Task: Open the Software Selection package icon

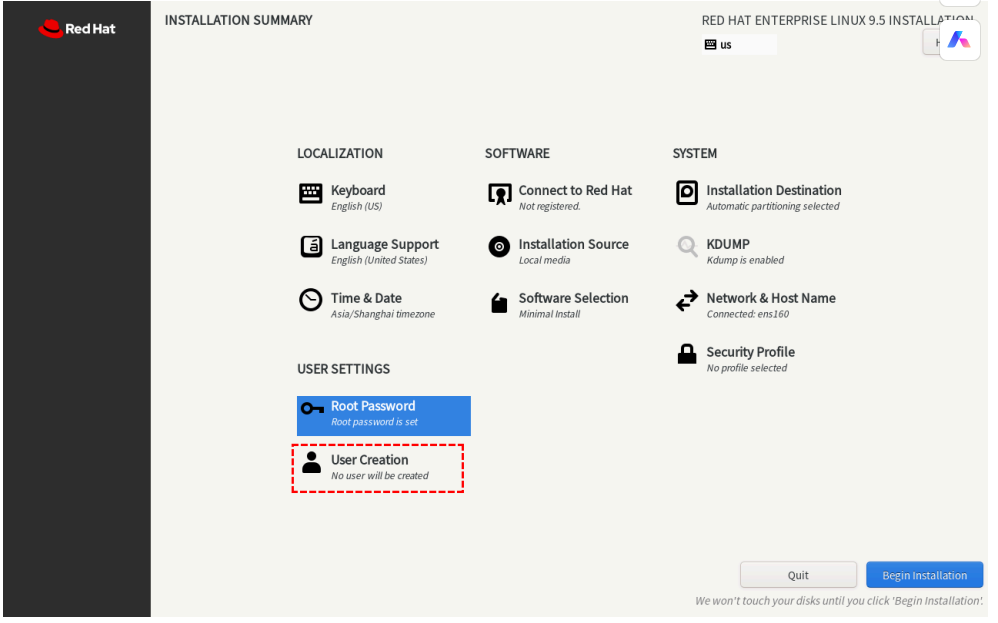Action: (x=499, y=303)
